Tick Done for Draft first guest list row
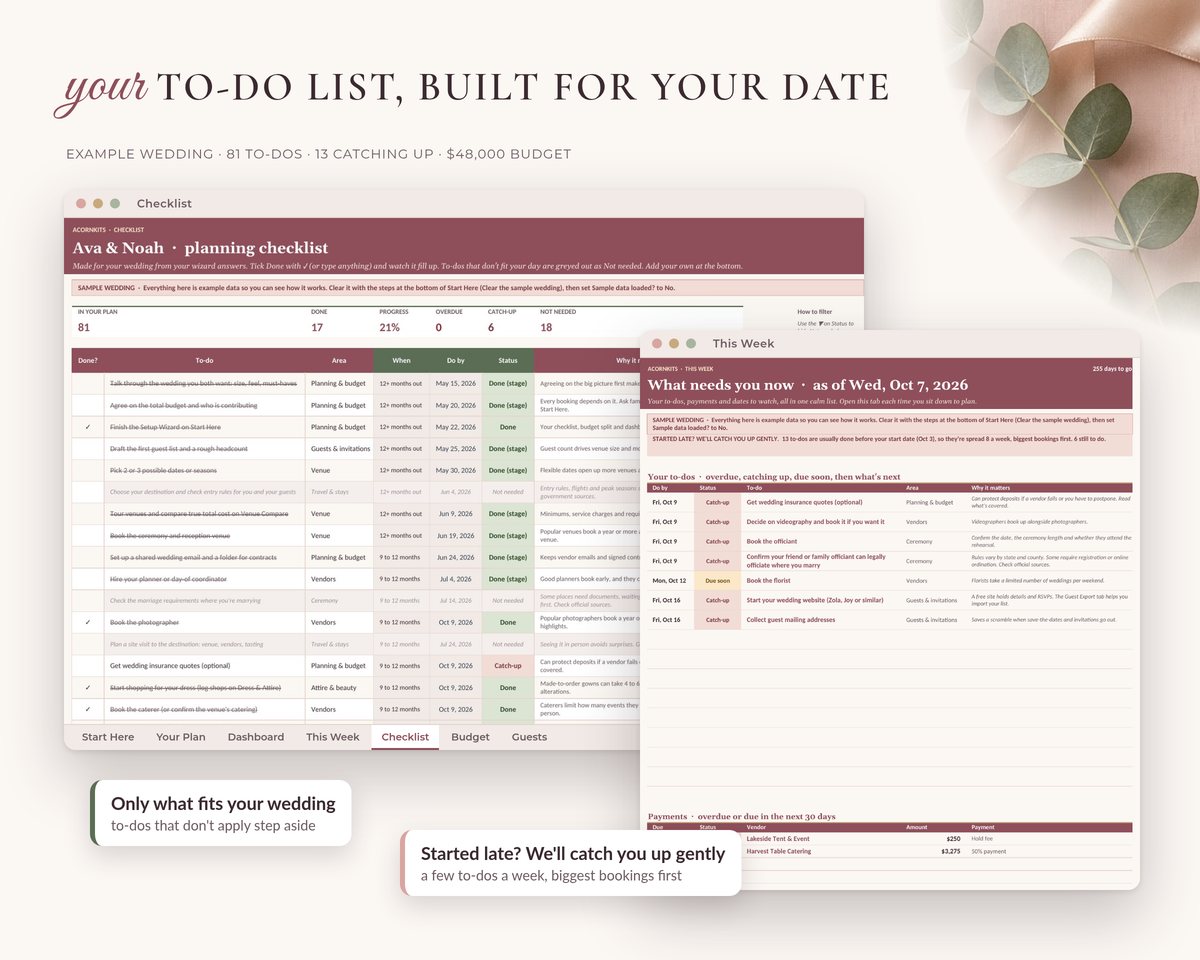 (x=88, y=448)
